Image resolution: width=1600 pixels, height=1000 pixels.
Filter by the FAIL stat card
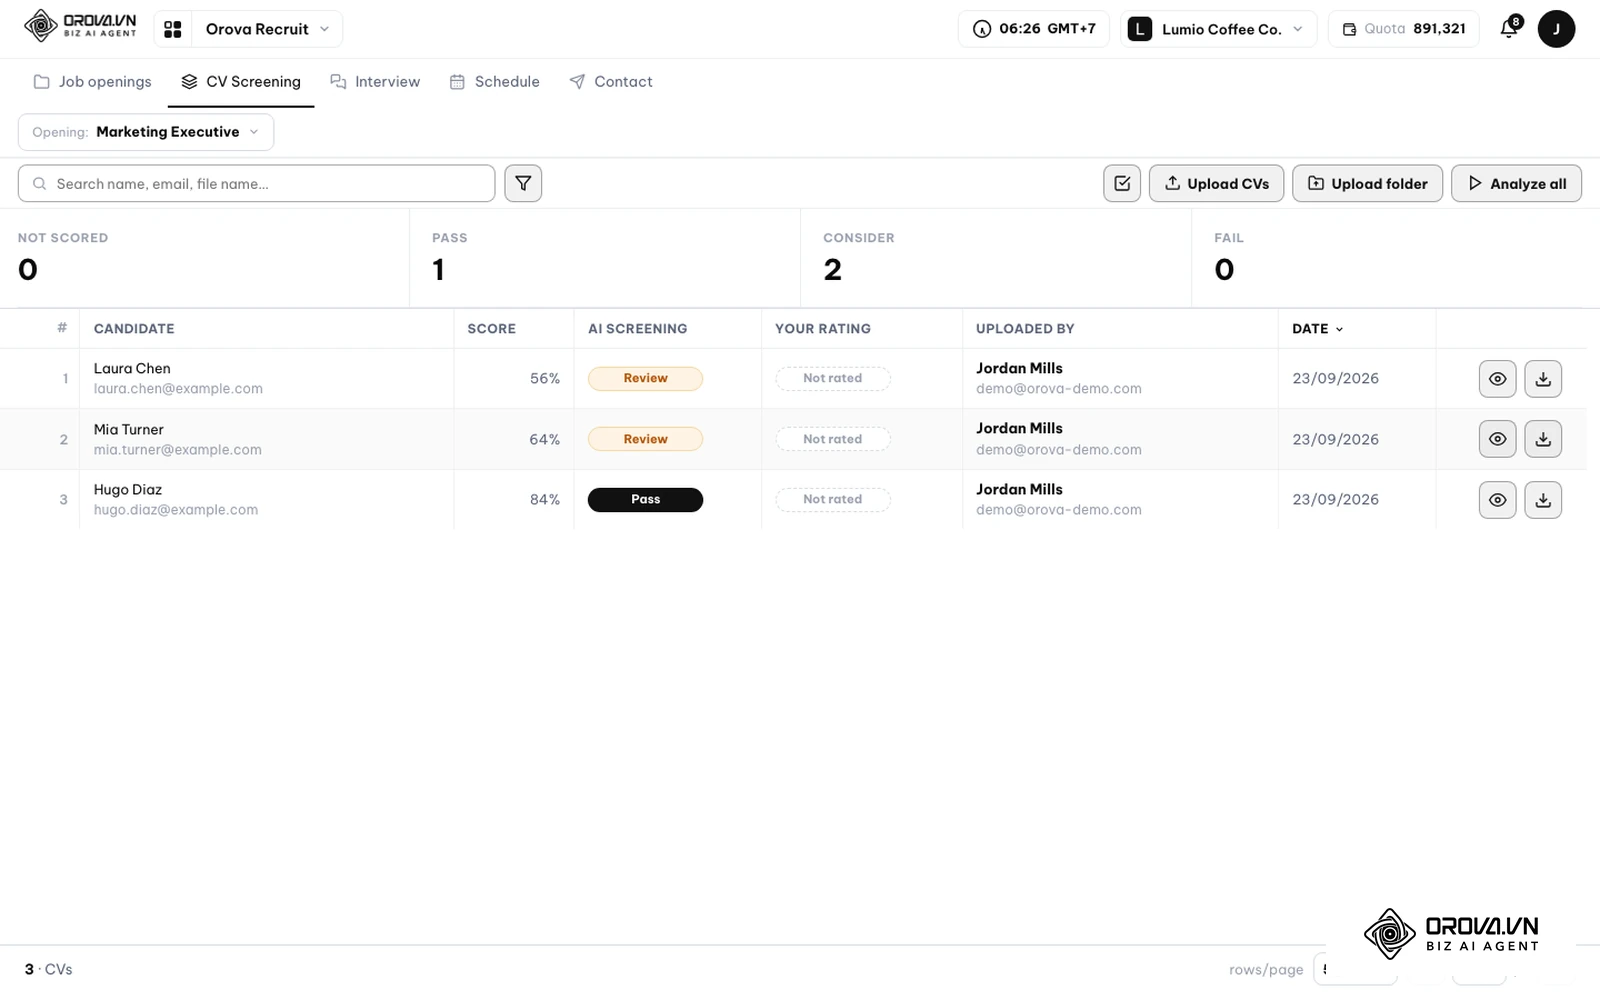click(x=1395, y=258)
